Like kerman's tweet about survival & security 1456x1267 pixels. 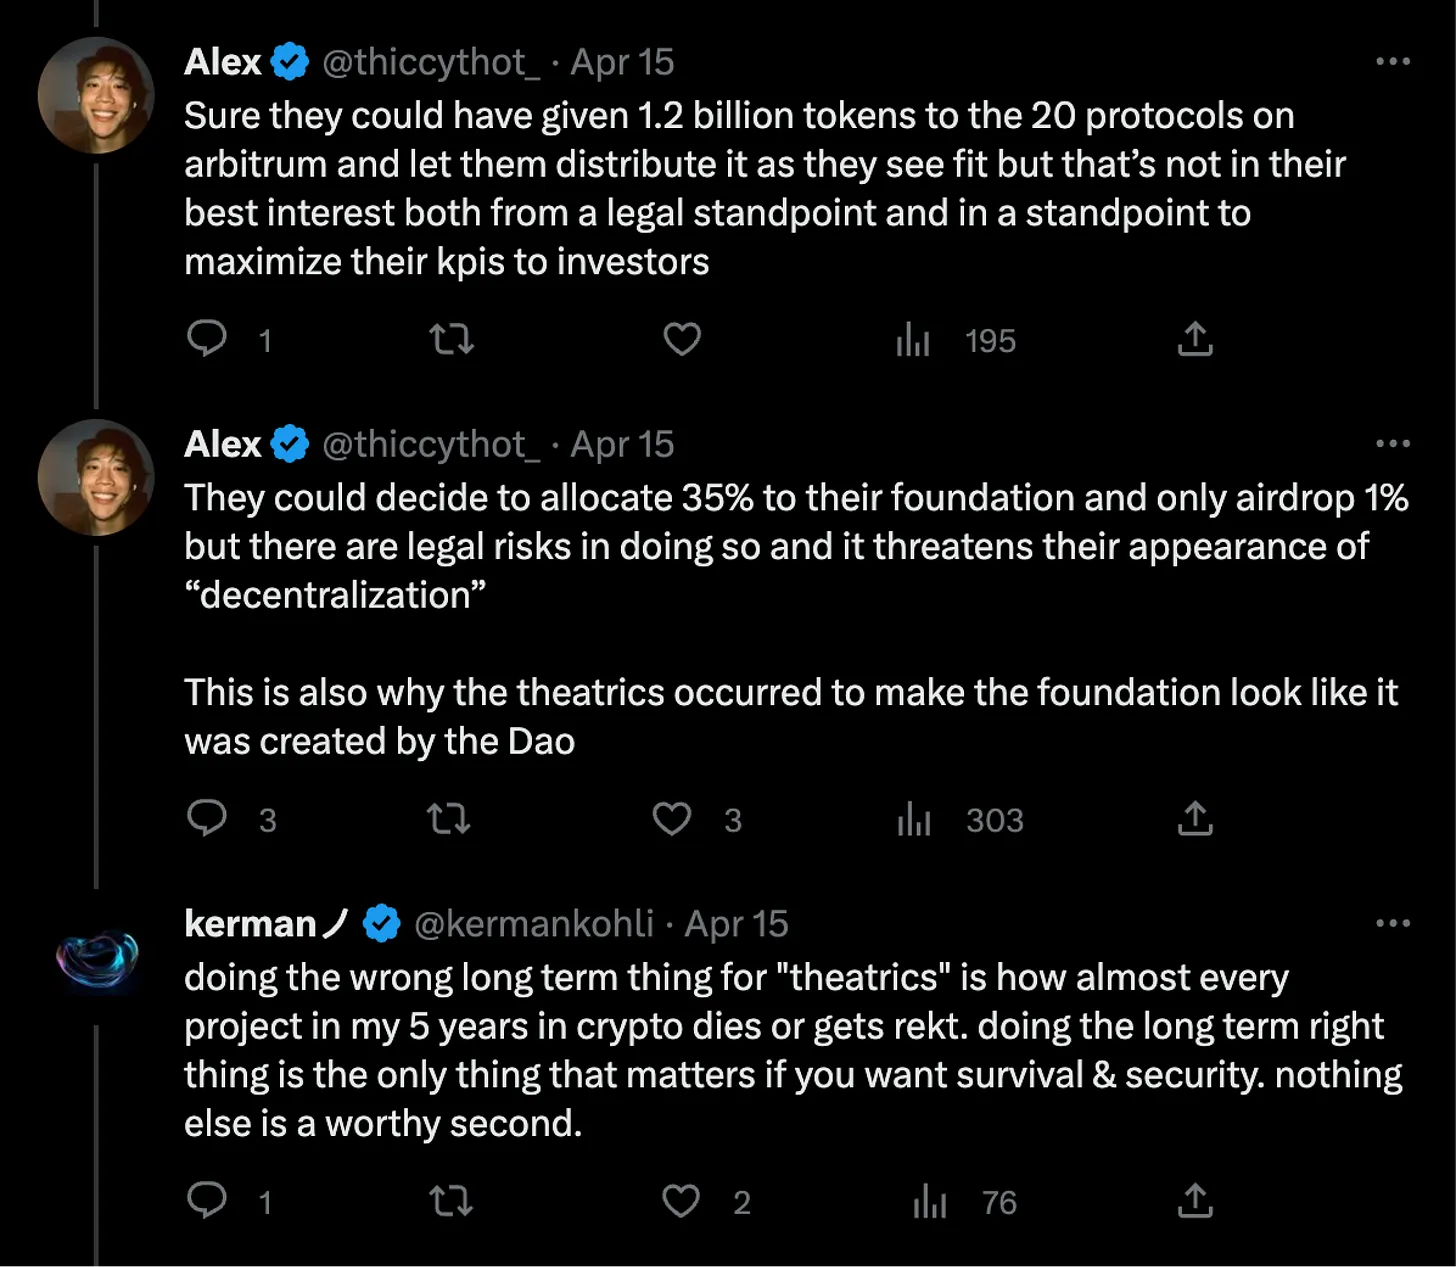(681, 1201)
